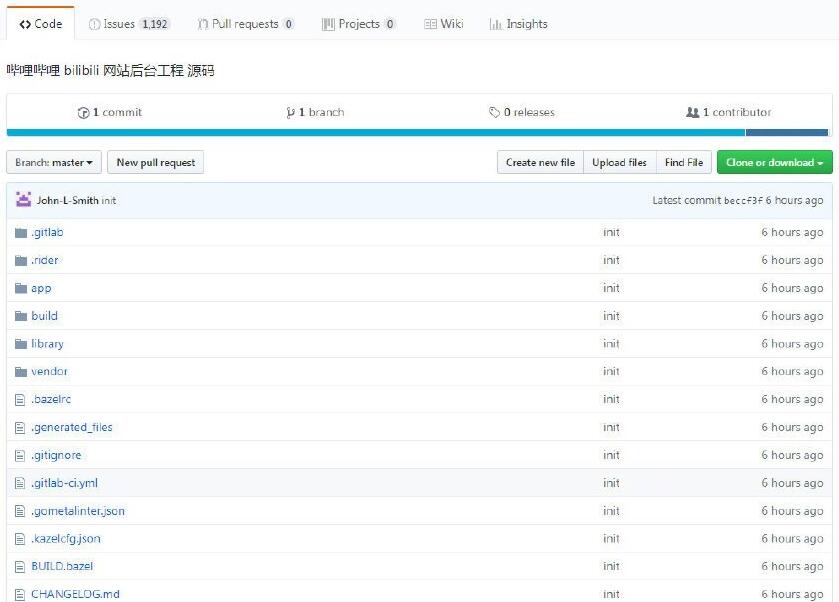Click the init commit message for BUILD.bazel

coord(611,566)
